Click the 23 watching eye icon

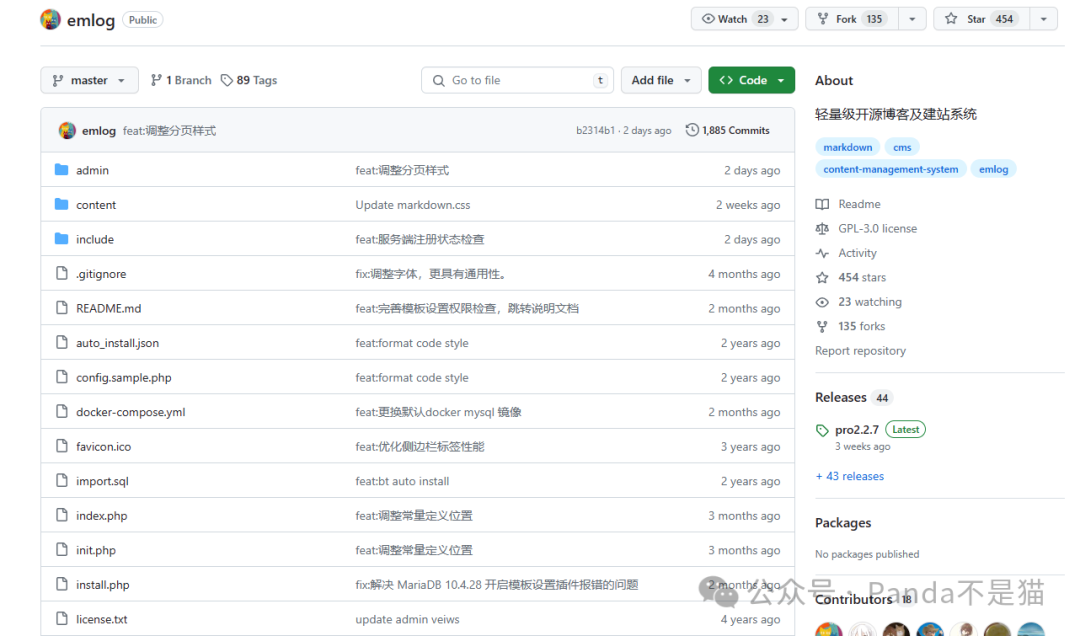click(x=822, y=302)
